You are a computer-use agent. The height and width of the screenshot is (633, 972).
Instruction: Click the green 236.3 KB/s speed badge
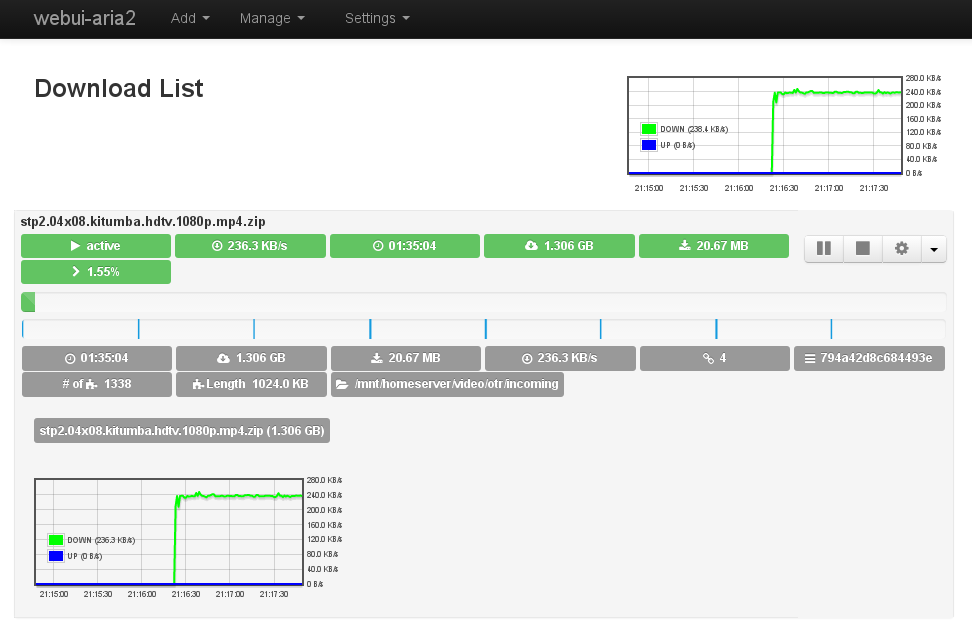(250, 246)
